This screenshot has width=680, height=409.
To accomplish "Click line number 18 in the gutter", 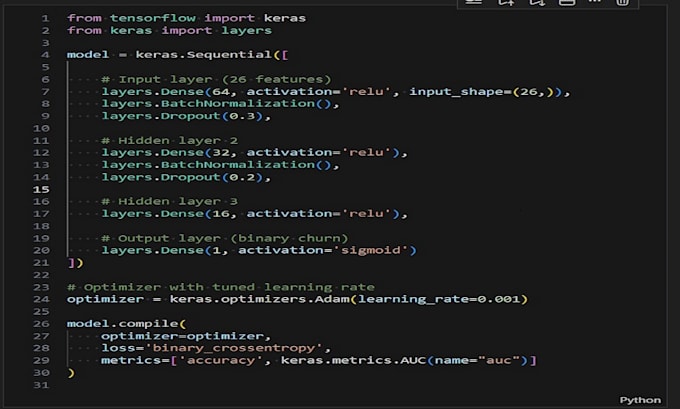I will 41,226.
